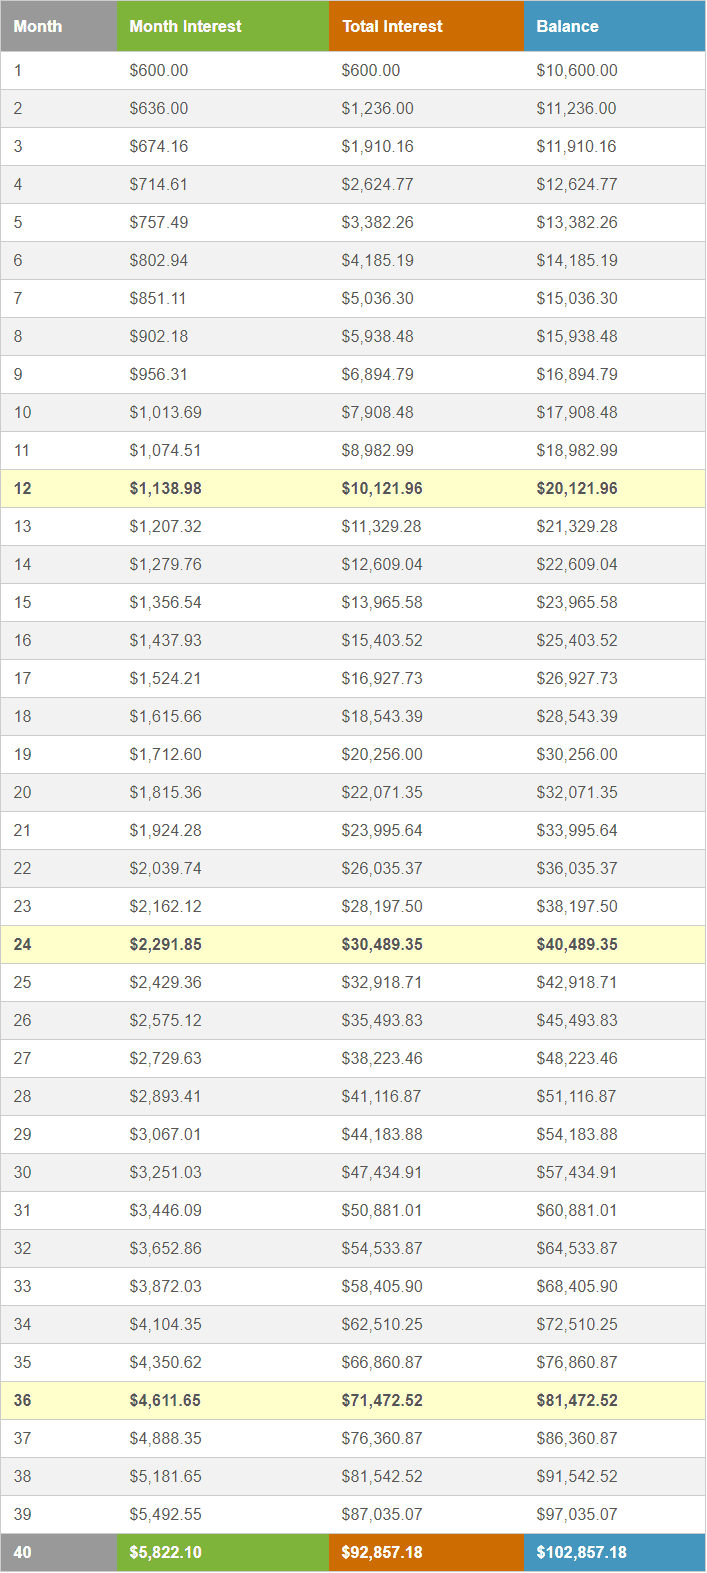The width and height of the screenshot is (707, 1573).
Task: Select the $71,472.52 total interest in month 36
Action: click(x=382, y=1401)
